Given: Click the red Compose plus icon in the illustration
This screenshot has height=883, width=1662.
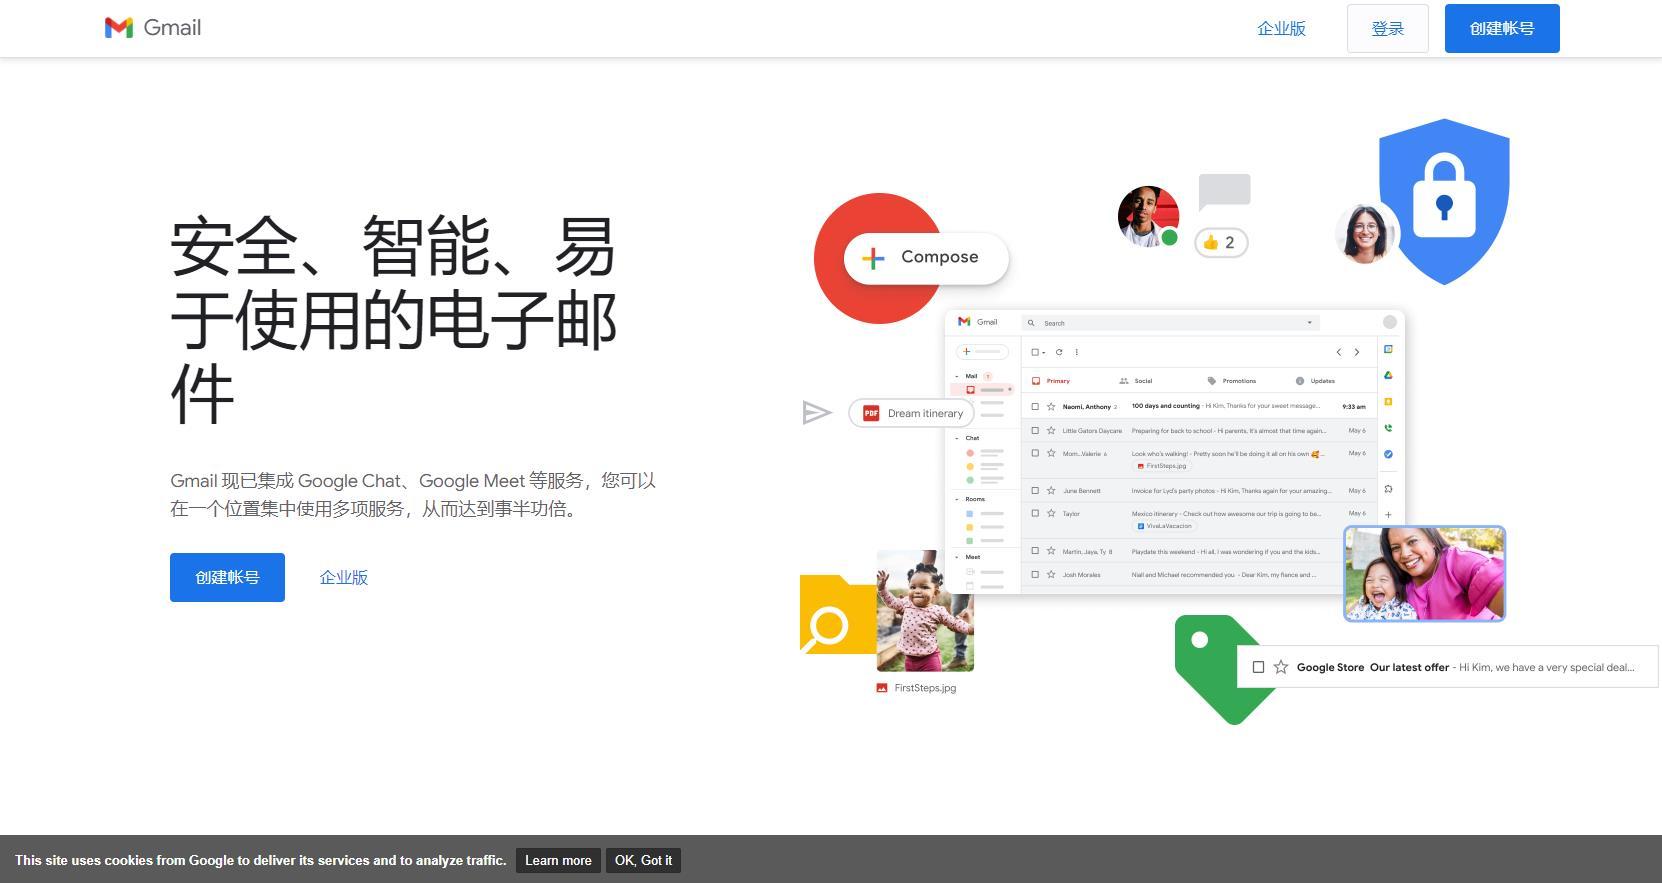Looking at the screenshot, I should pos(873,258).
